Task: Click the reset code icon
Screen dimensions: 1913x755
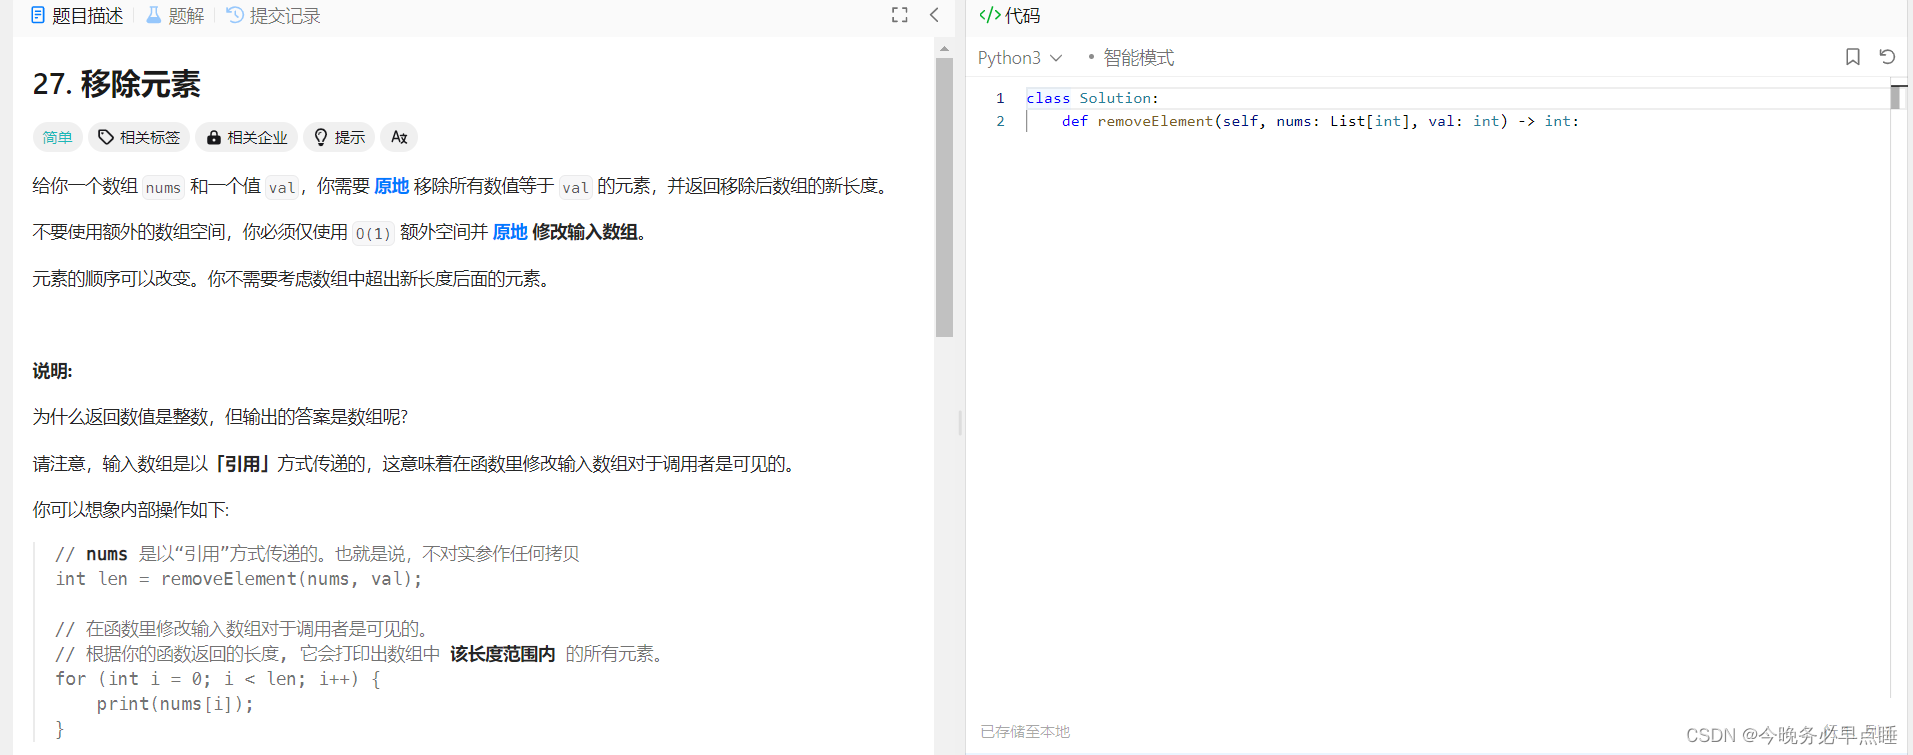Action: [x=1887, y=57]
